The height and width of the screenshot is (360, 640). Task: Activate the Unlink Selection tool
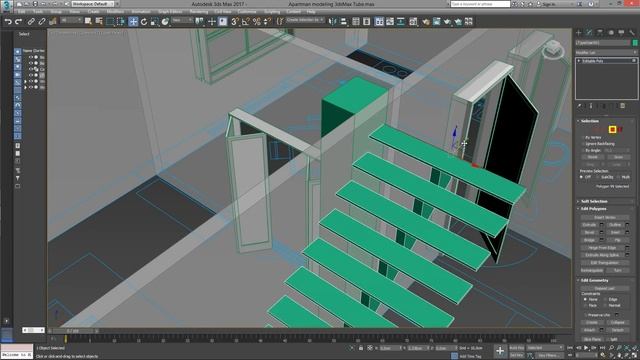point(42,22)
